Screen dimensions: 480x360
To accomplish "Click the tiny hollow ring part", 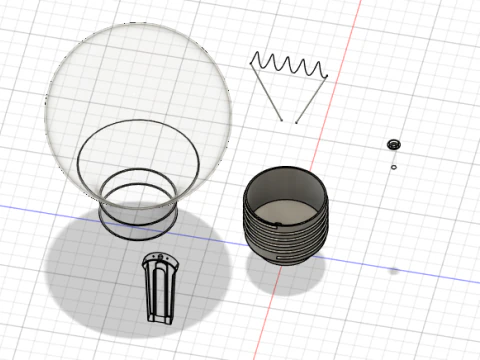I will (x=394, y=167).
